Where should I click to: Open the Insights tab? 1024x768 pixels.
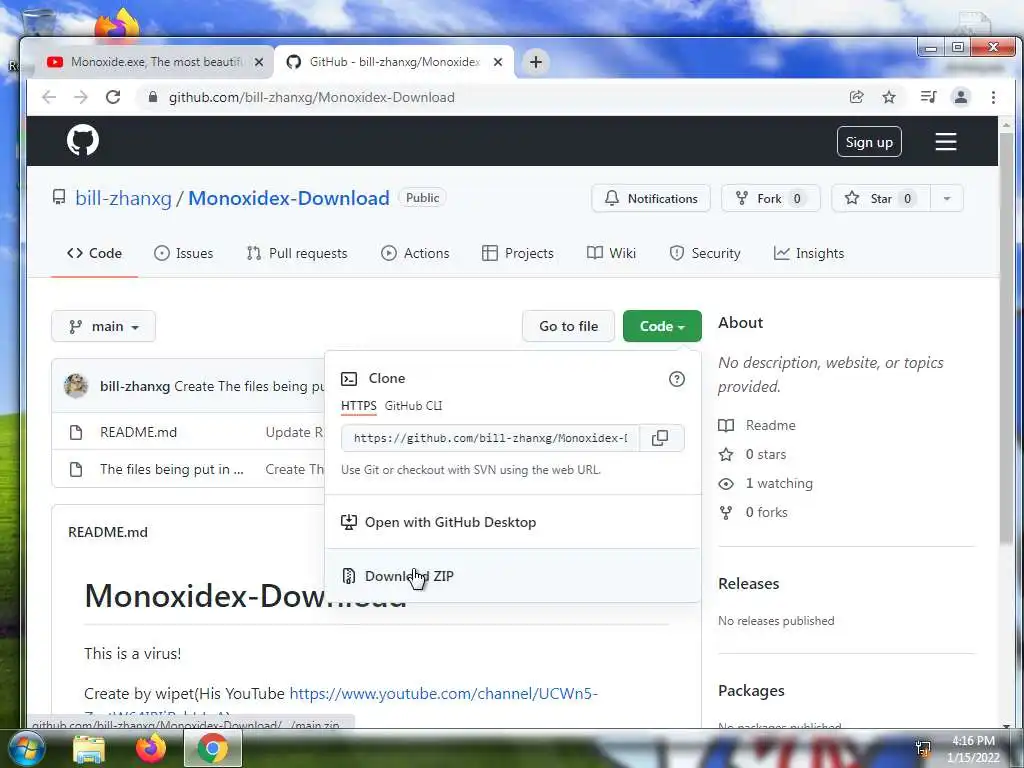(809, 253)
